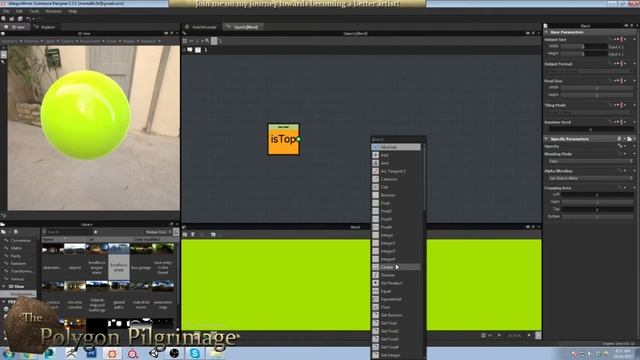Select Arc Tangent 2 entry
This screenshot has height=360, width=640.
[396, 171]
